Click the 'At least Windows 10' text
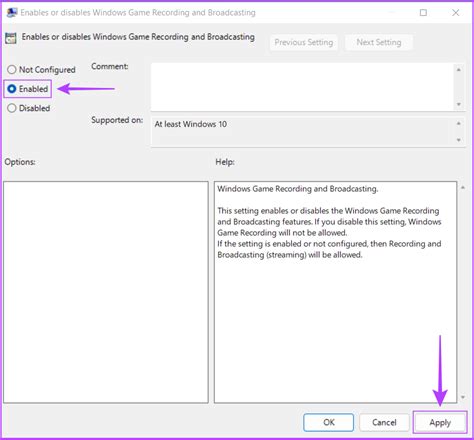 point(191,124)
